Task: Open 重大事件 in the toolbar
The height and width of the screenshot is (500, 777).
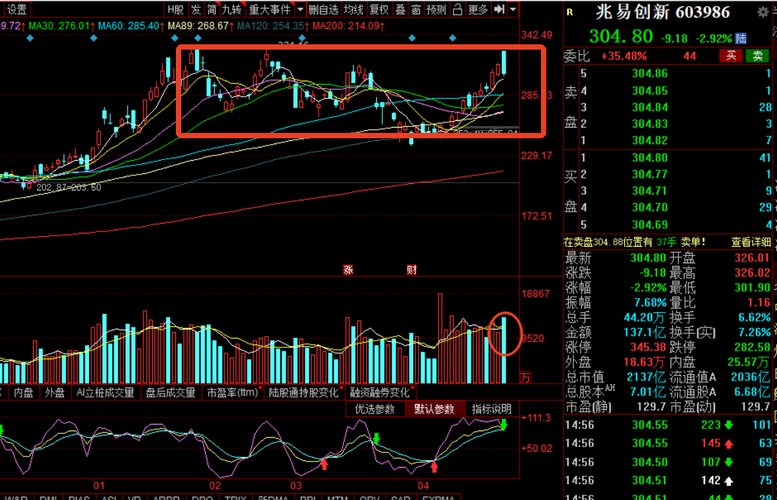Action: [270, 9]
